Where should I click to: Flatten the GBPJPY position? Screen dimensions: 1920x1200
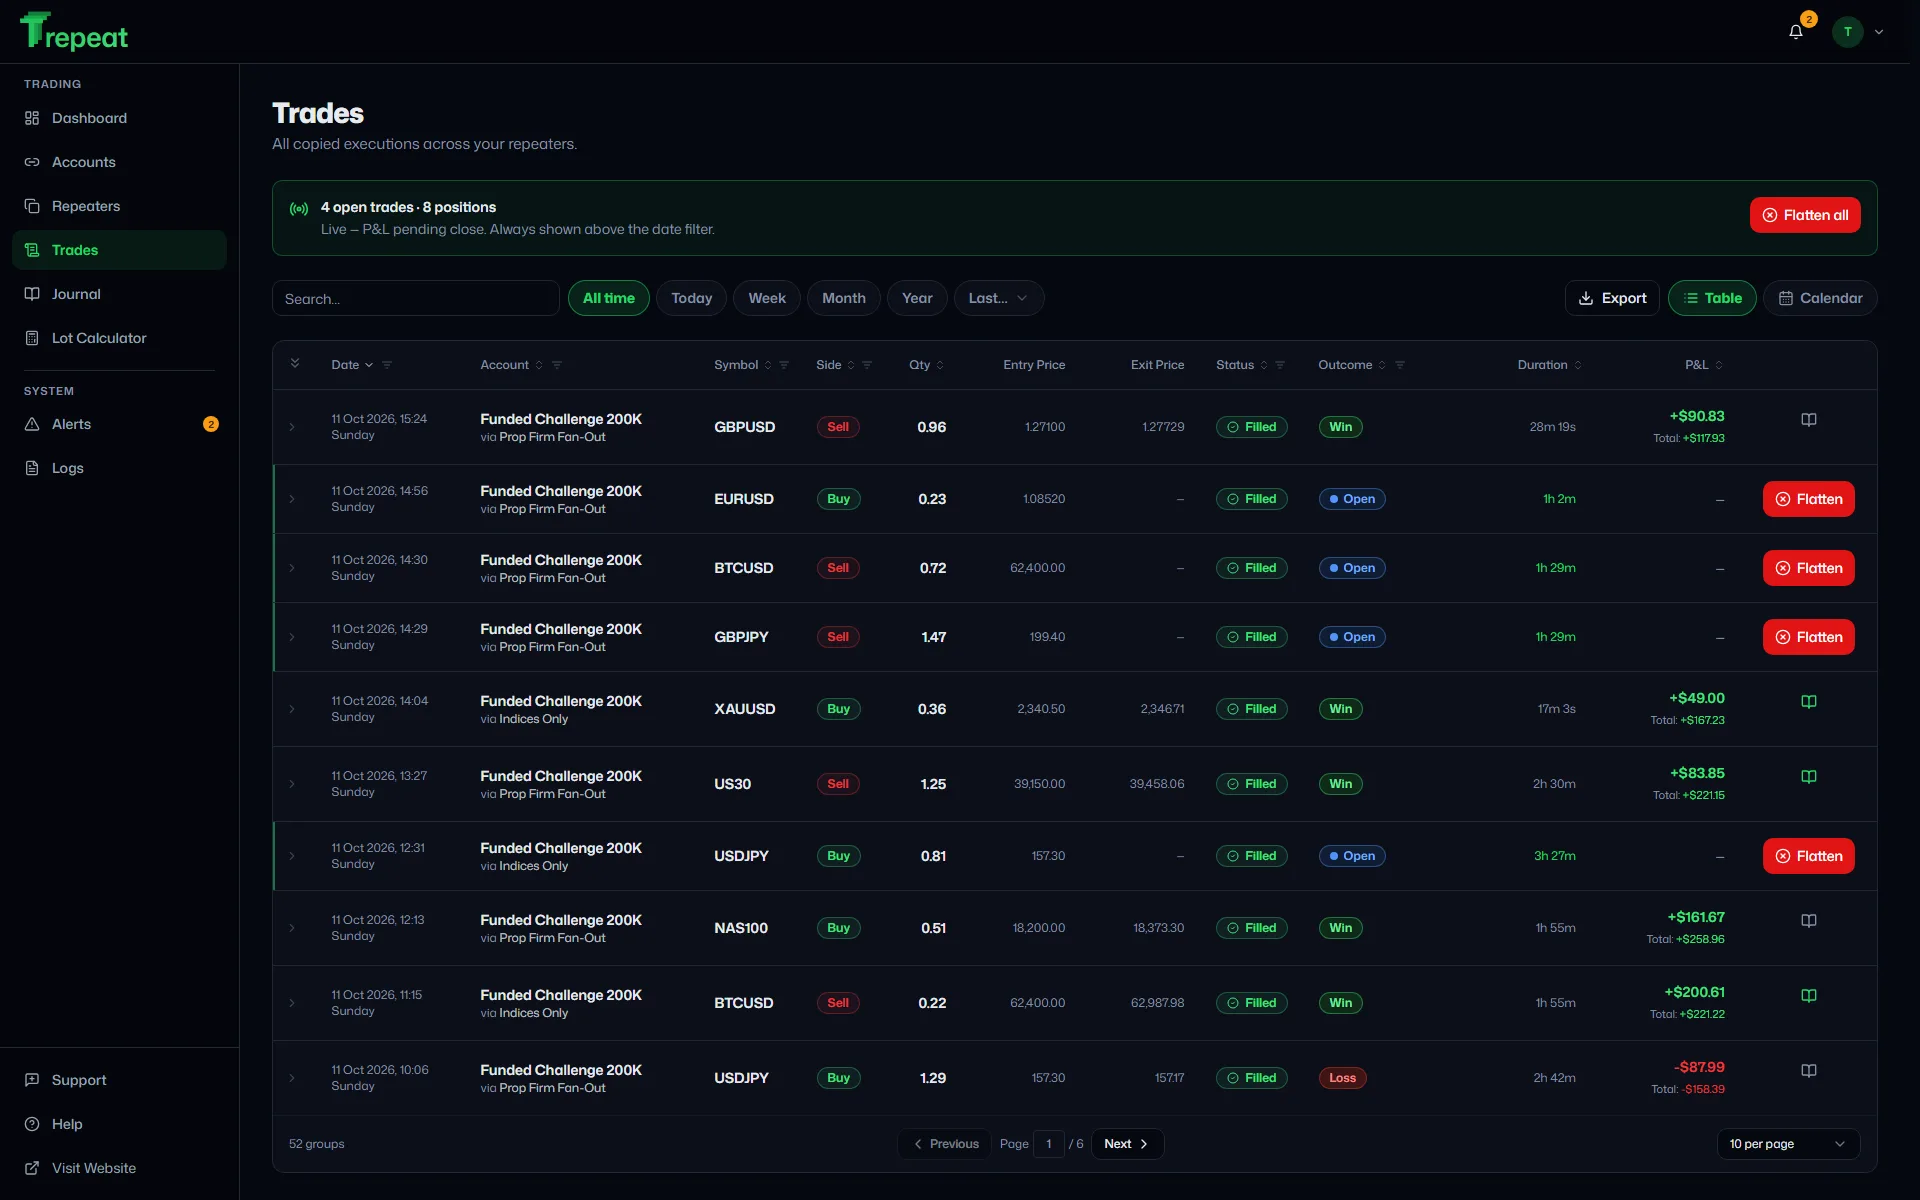pyautogui.click(x=1809, y=637)
